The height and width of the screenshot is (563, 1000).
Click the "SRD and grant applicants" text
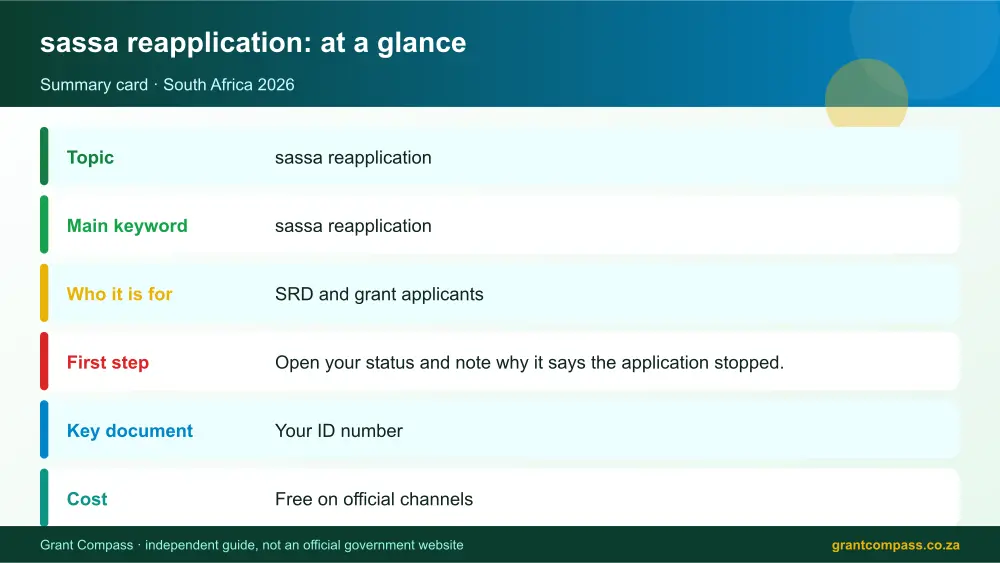click(x=379, y=294)
